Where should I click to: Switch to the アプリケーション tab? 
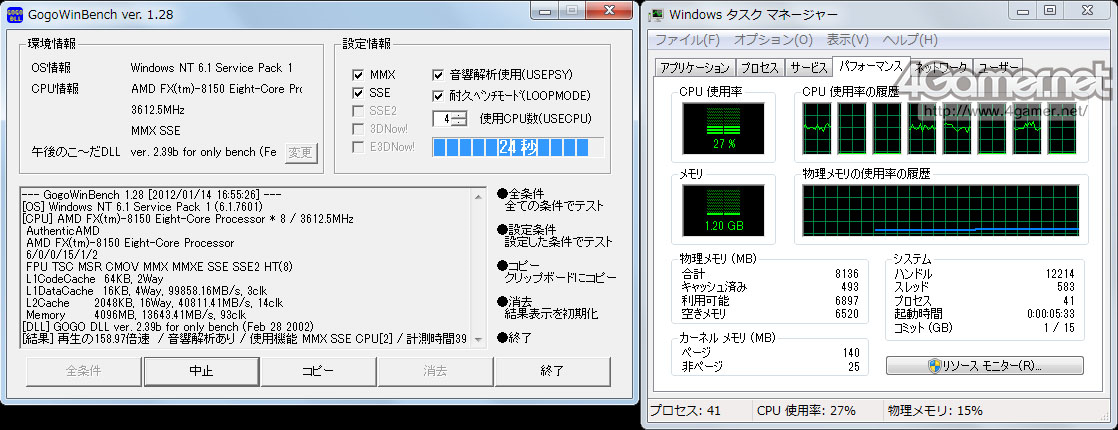click(x=694, y=68)
